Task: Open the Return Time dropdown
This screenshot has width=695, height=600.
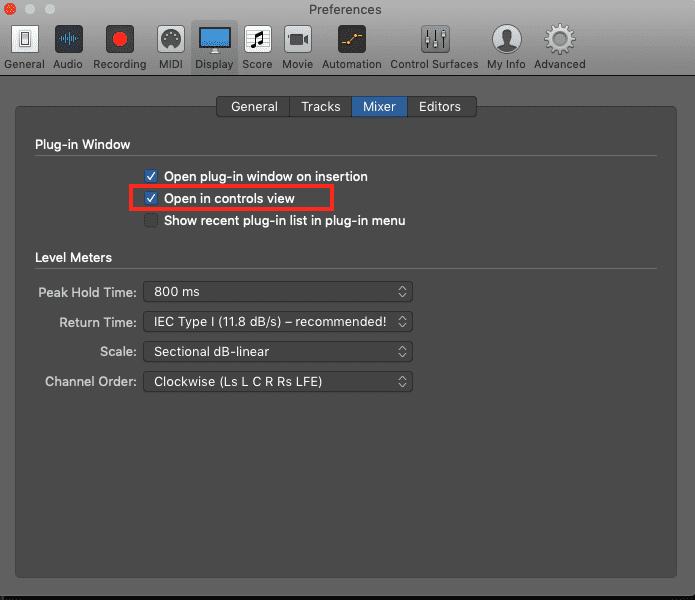Action: pyautogui.click(x=278, y=322)
